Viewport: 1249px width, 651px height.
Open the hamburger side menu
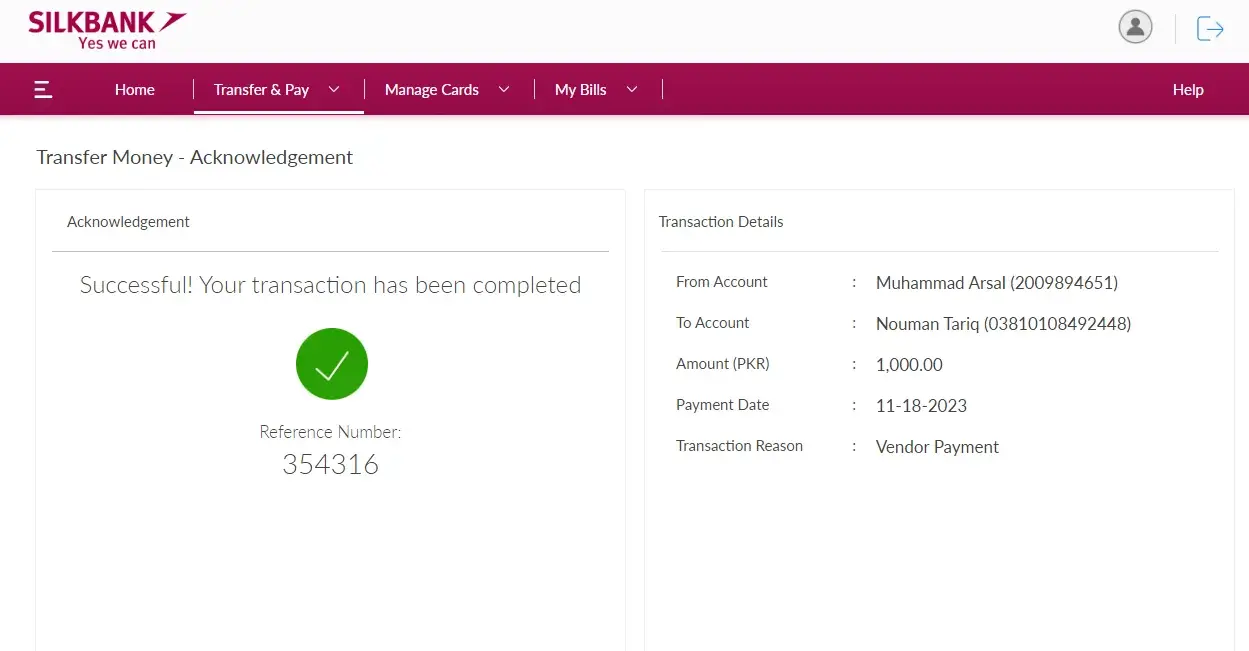(43, 90)
